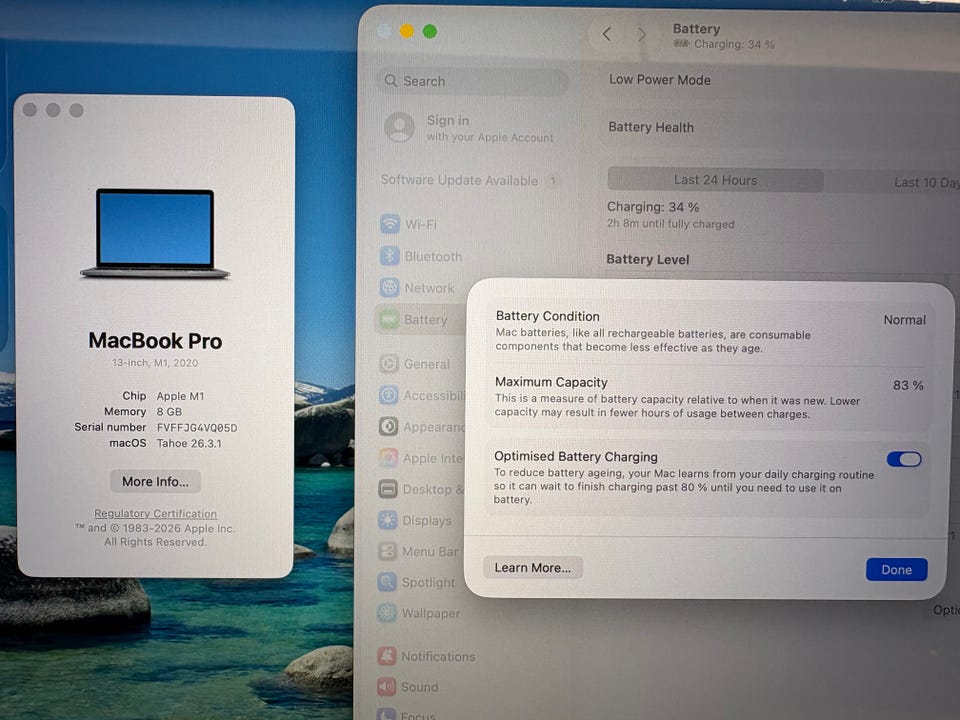Switch to Last 24 Hours tab

tap(715, 180)
